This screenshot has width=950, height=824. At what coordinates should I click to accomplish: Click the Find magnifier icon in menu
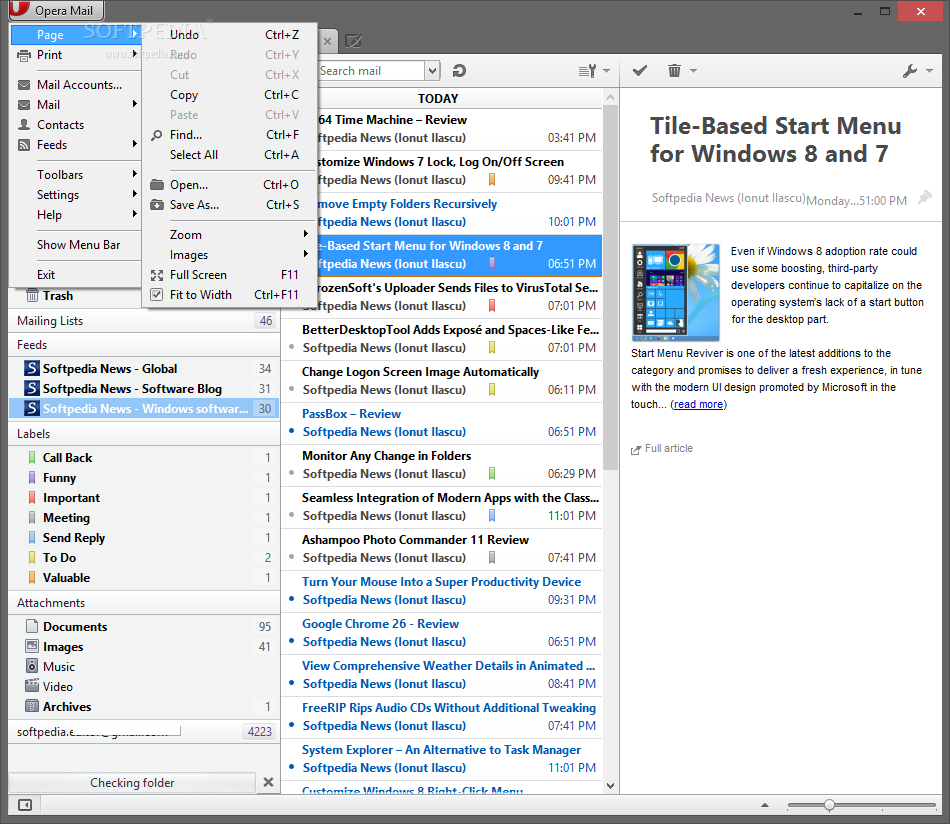(157, 135)
